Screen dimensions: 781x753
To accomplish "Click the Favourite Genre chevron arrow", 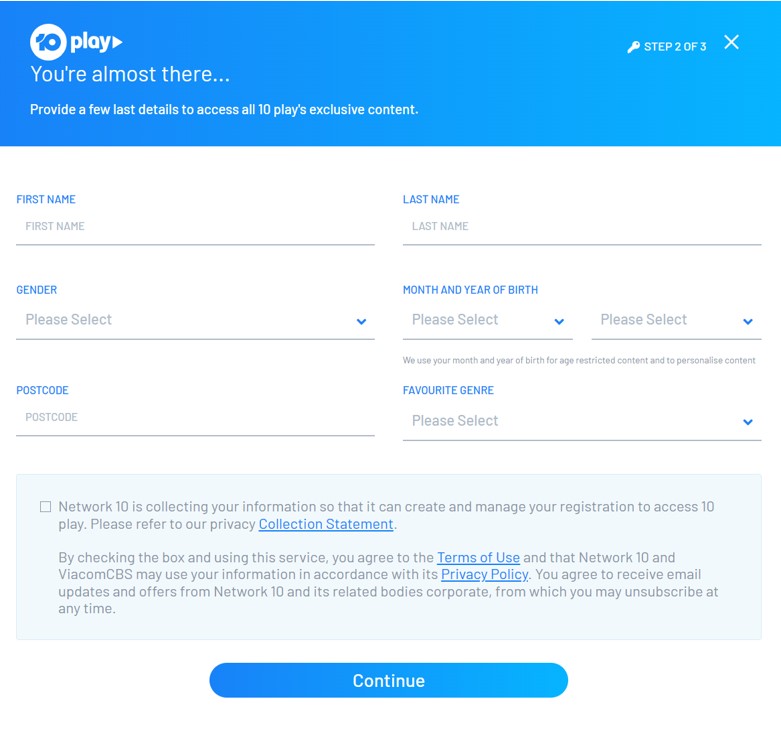I will 748,422.
